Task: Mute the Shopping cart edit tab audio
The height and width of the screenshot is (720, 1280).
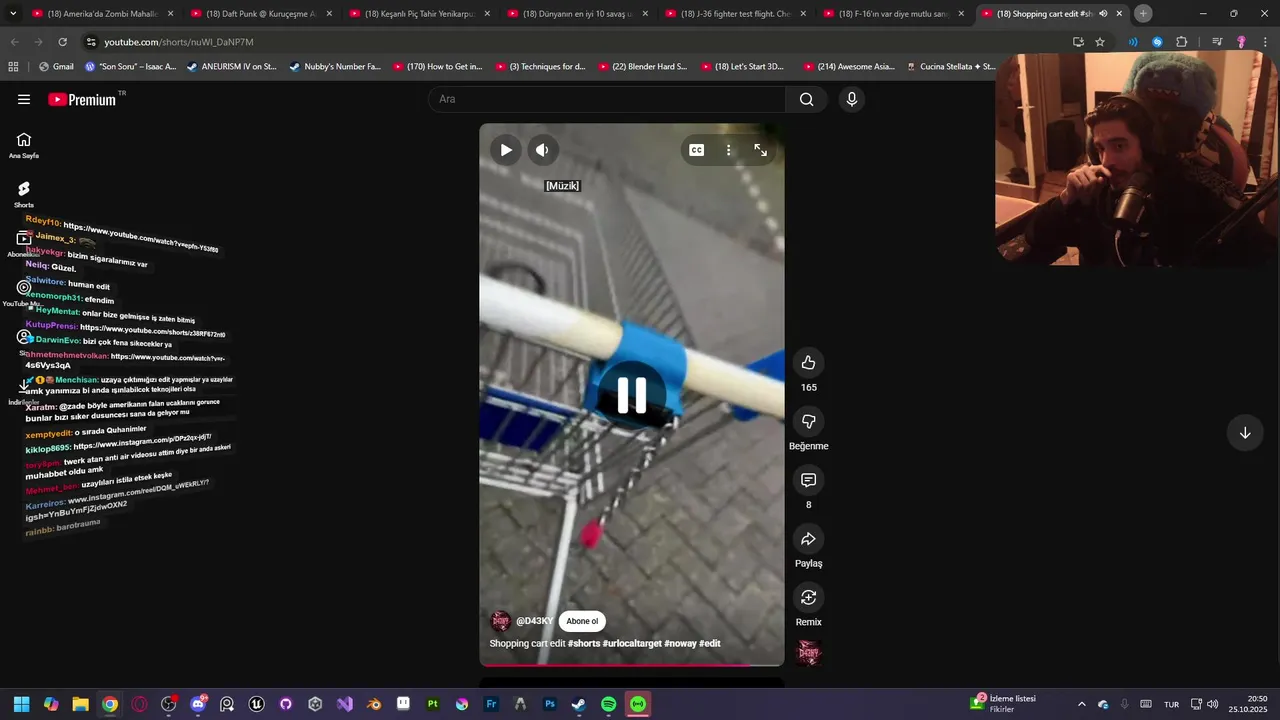Action: [1103, 14]
